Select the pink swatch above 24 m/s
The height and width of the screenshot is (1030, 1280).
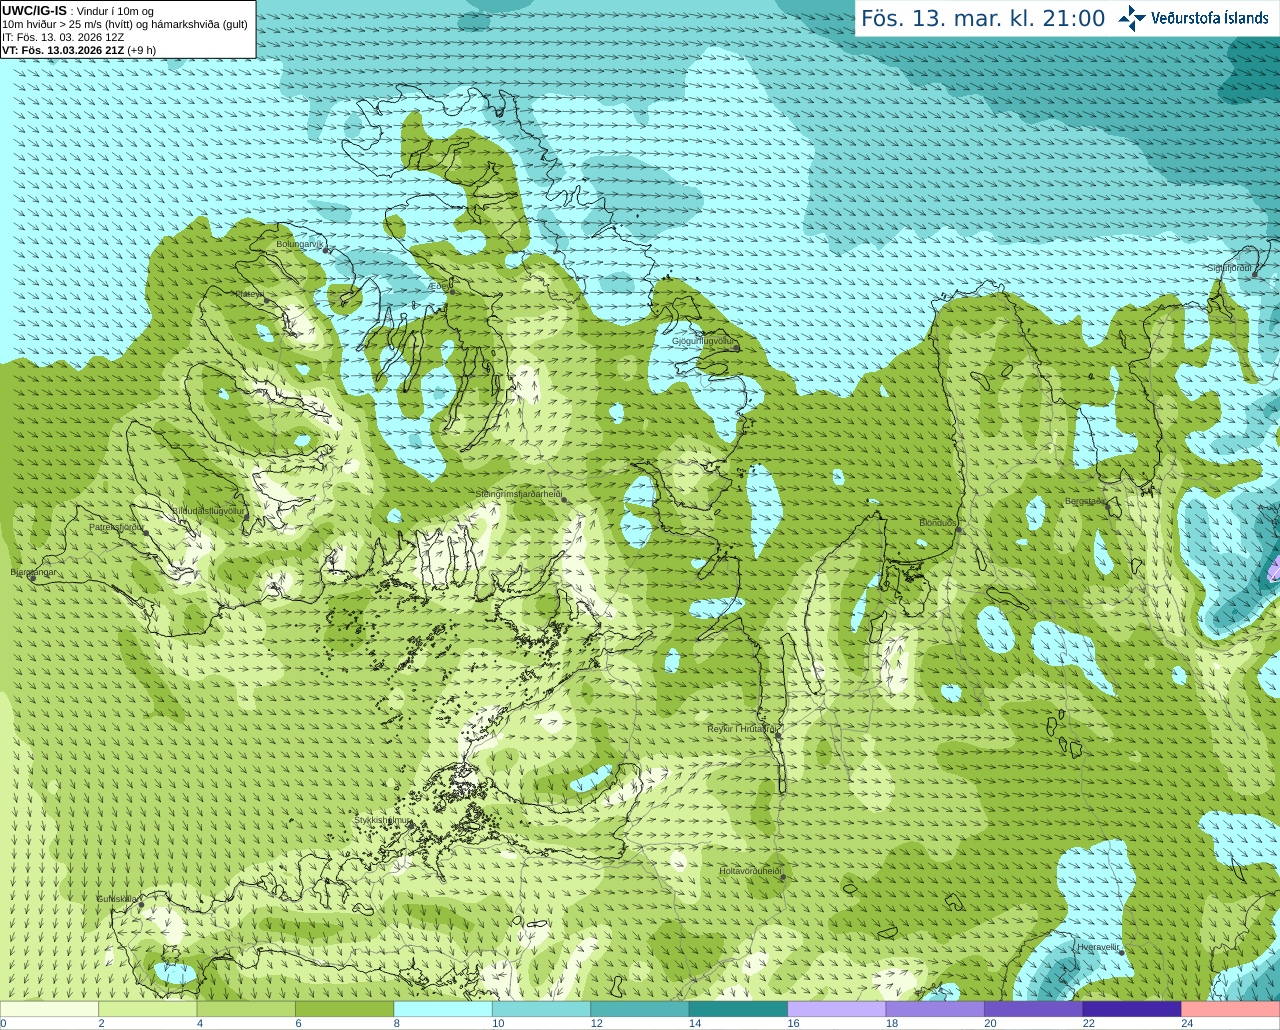[1231, 1009]
